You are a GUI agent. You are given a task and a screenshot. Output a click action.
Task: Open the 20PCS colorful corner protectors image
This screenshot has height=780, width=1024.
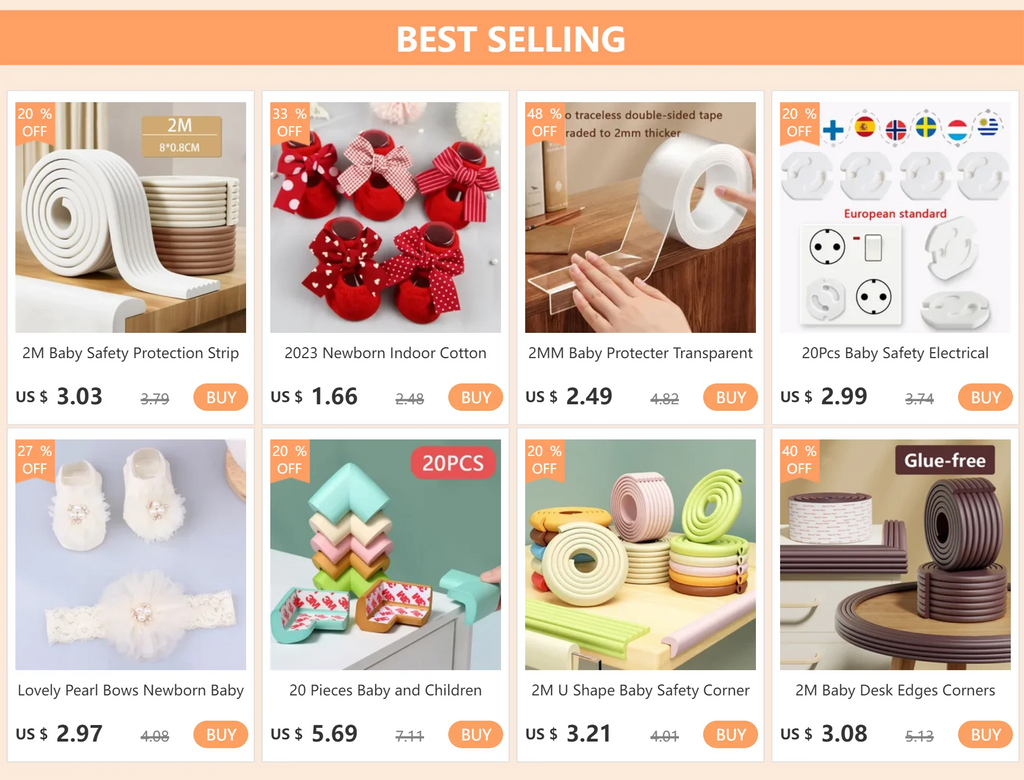[x=385, y=554]
